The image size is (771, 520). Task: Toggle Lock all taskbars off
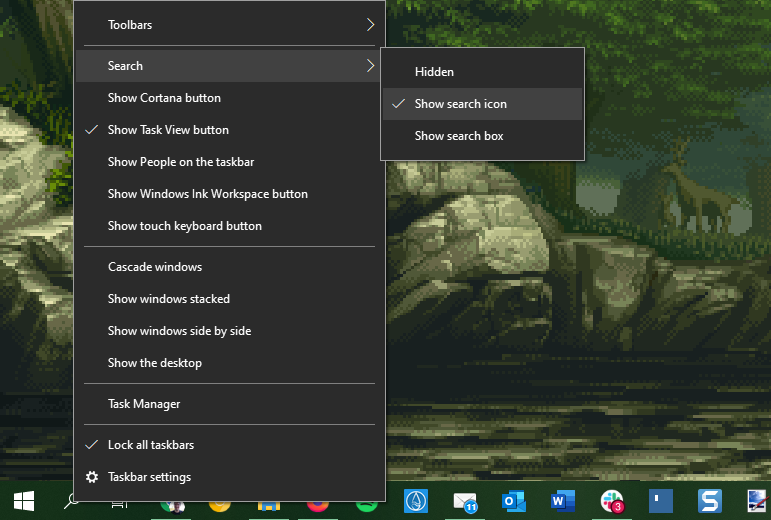tap(151, 445)
